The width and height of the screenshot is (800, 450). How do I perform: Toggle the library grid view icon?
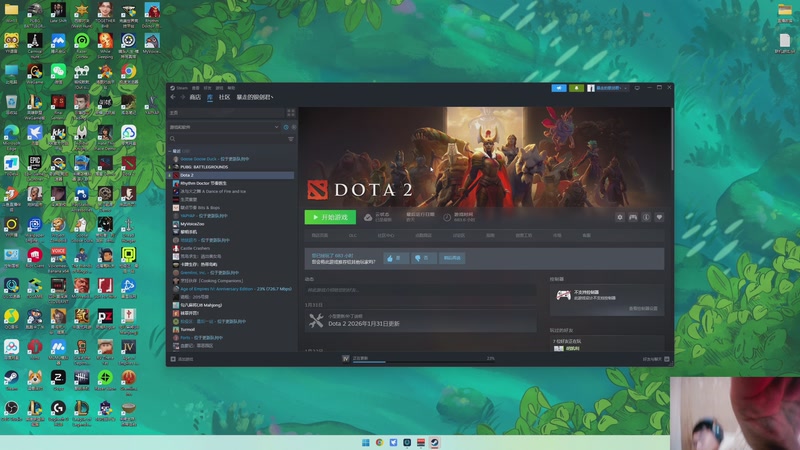point(291,113)
